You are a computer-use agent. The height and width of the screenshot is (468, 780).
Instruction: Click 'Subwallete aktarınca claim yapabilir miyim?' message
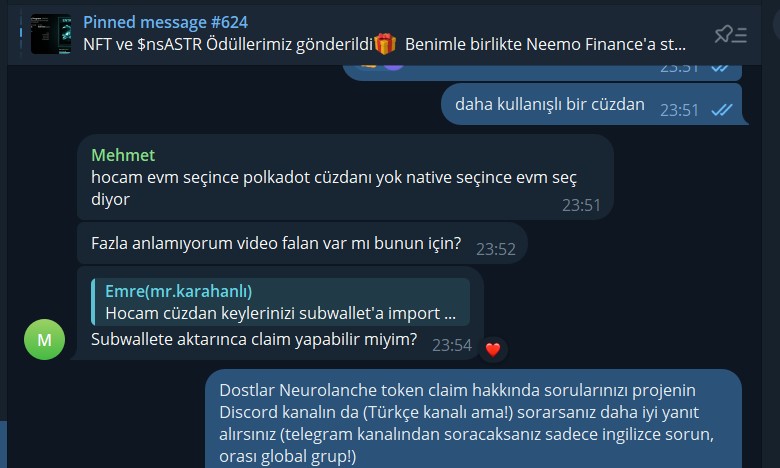click(254, 339)
